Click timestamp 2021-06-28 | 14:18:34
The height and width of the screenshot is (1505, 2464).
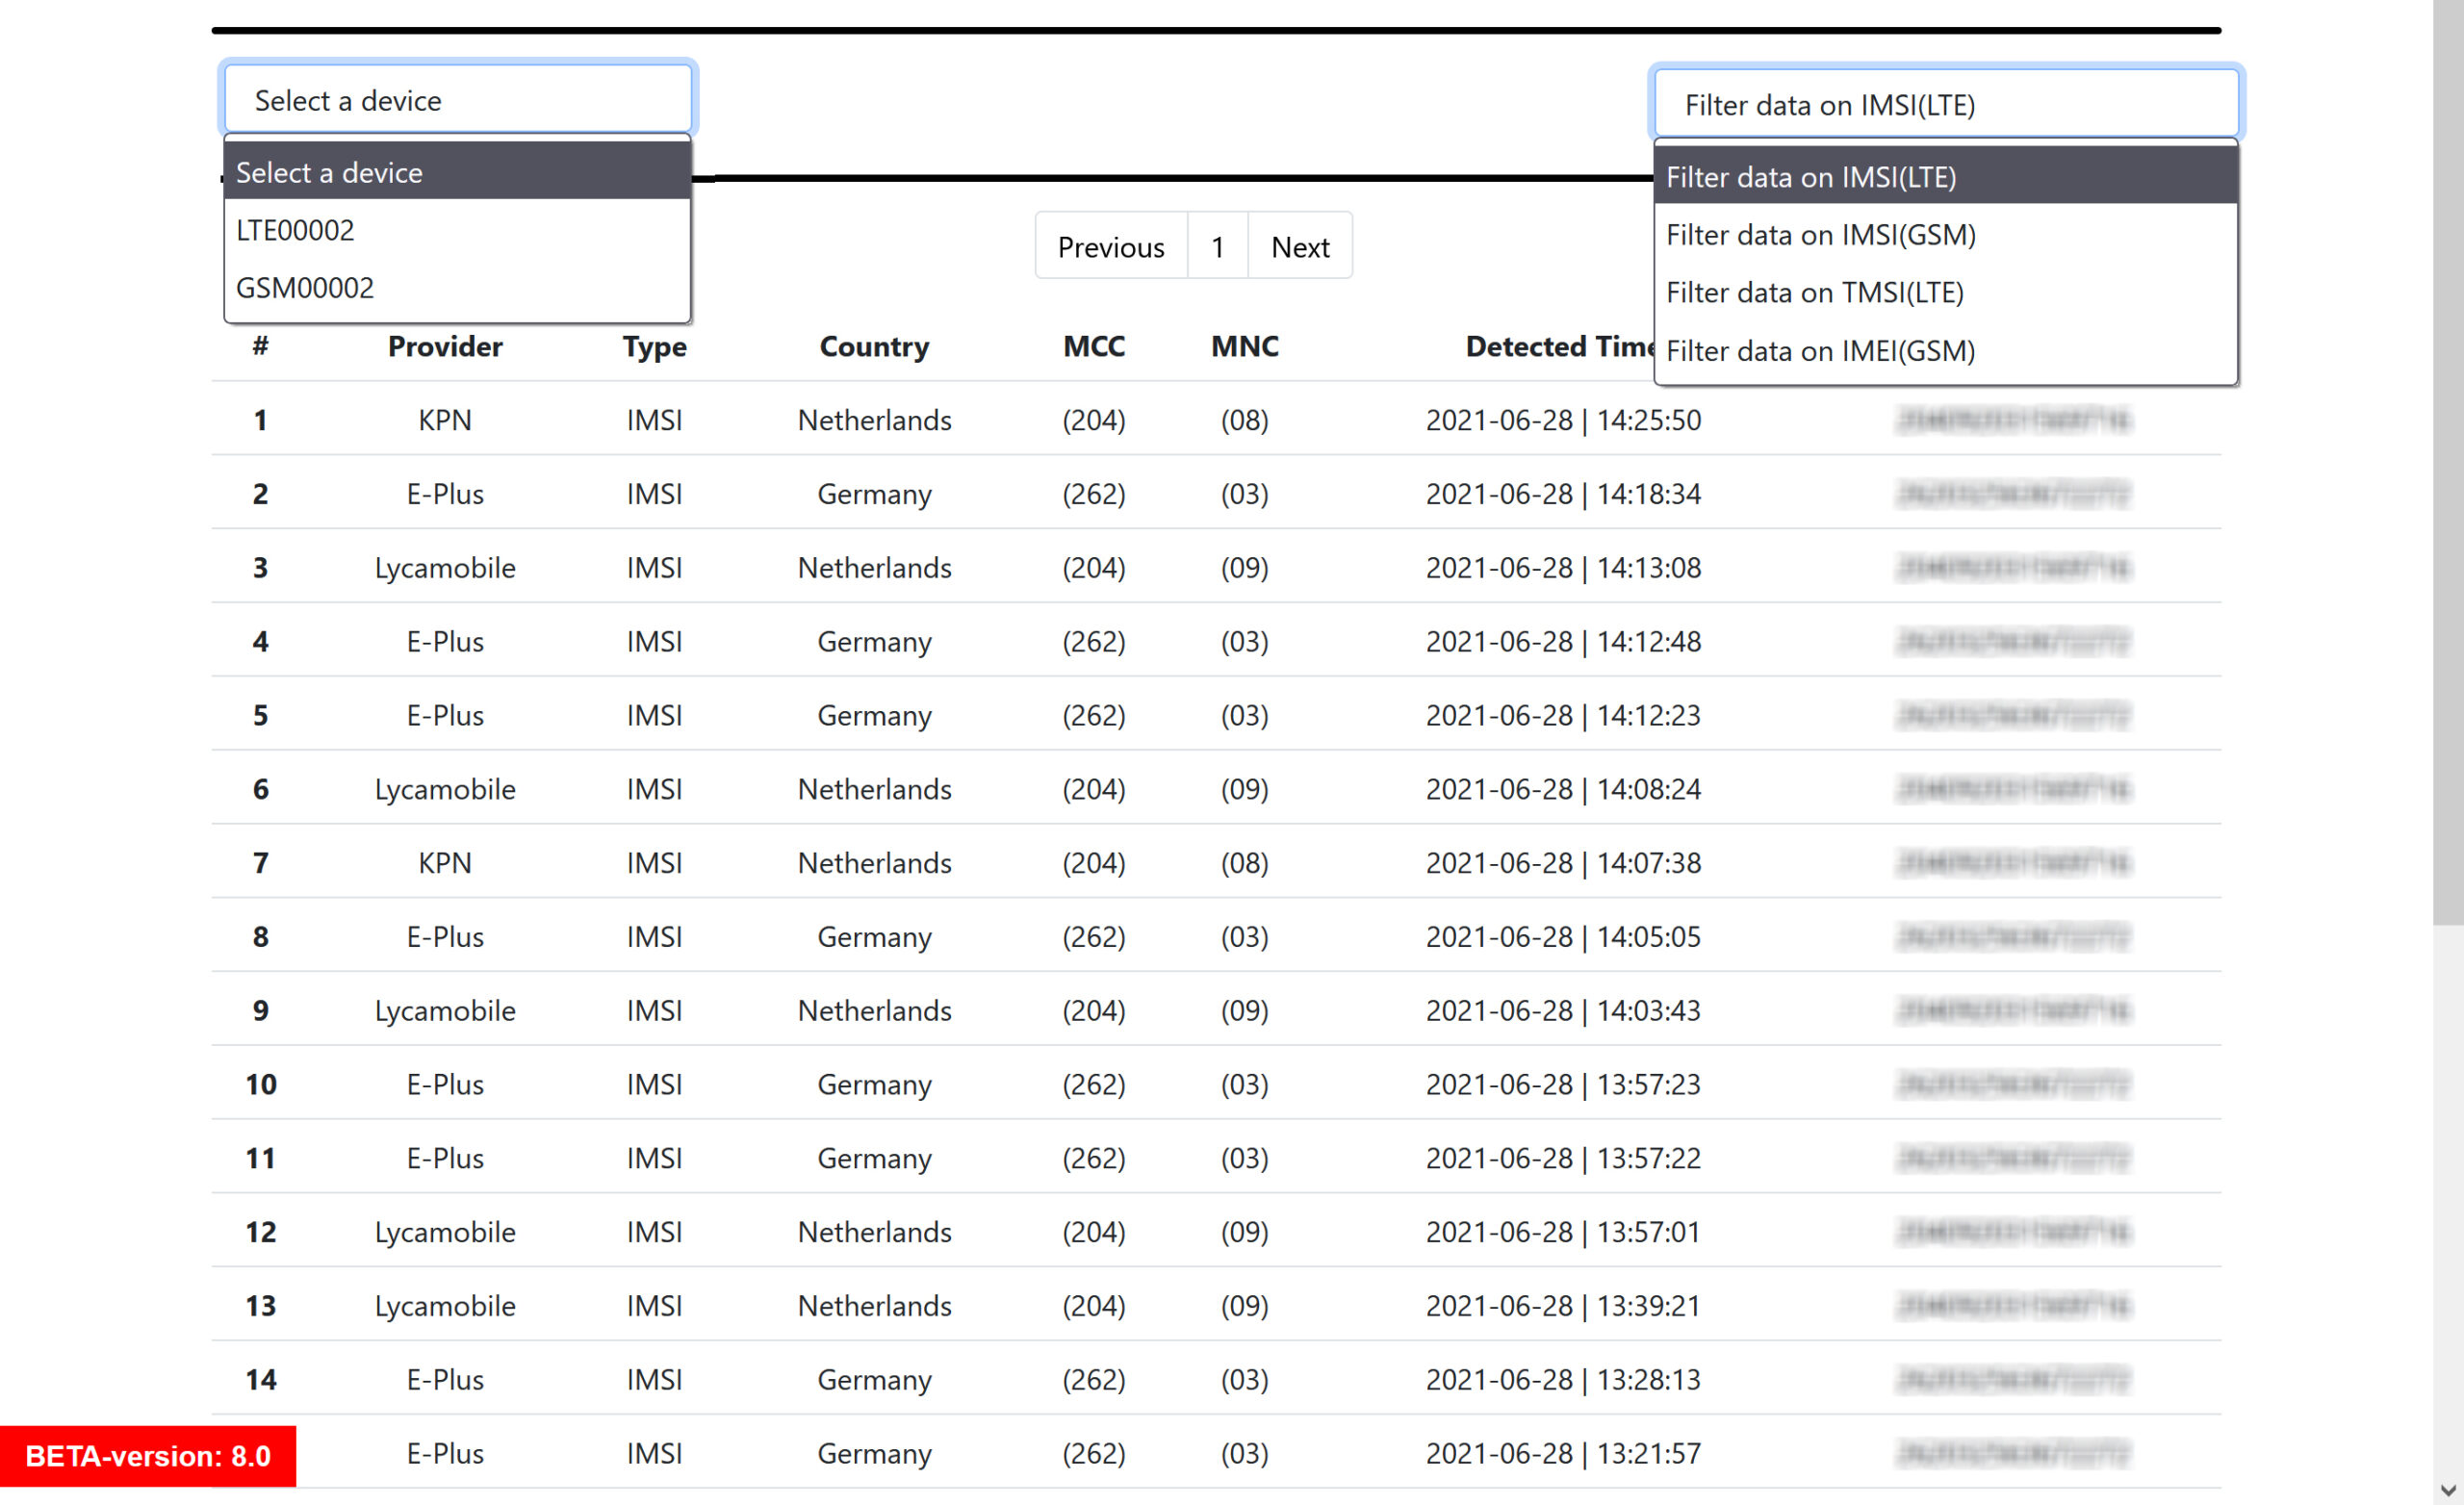coord(1563,494)
